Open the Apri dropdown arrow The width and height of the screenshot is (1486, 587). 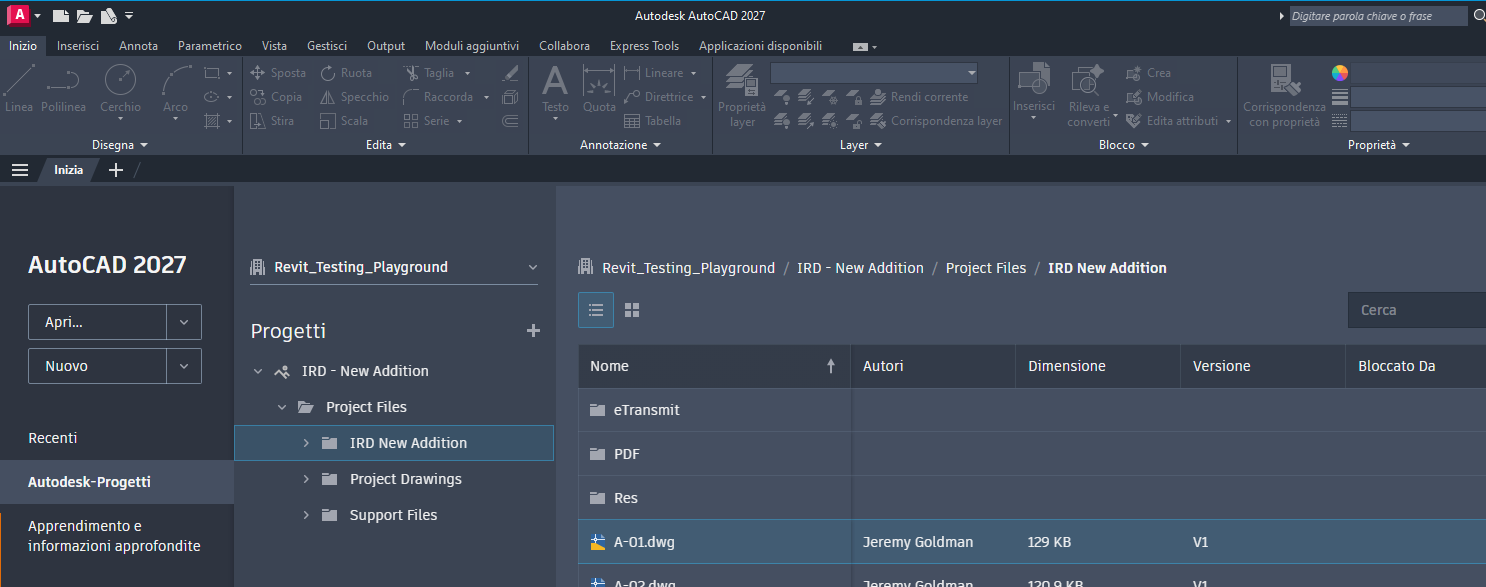click(184, 322)
